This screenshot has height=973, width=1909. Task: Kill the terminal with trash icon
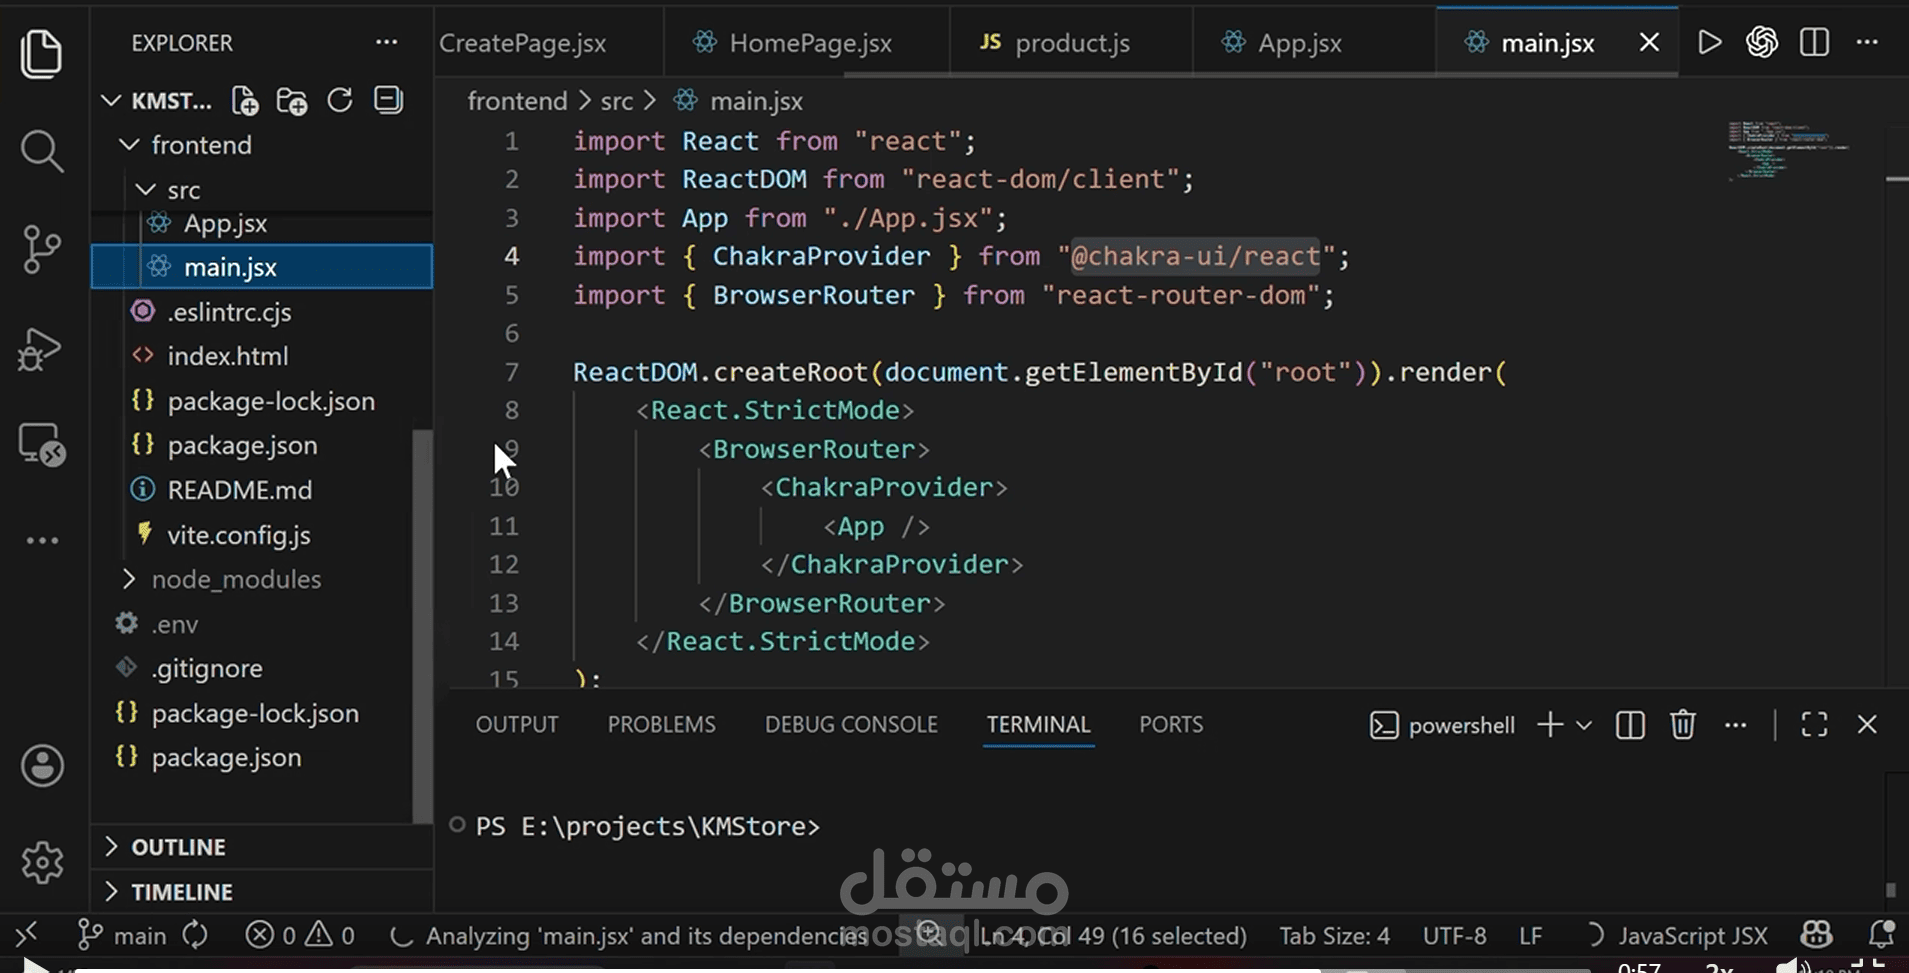(1683, 725)
